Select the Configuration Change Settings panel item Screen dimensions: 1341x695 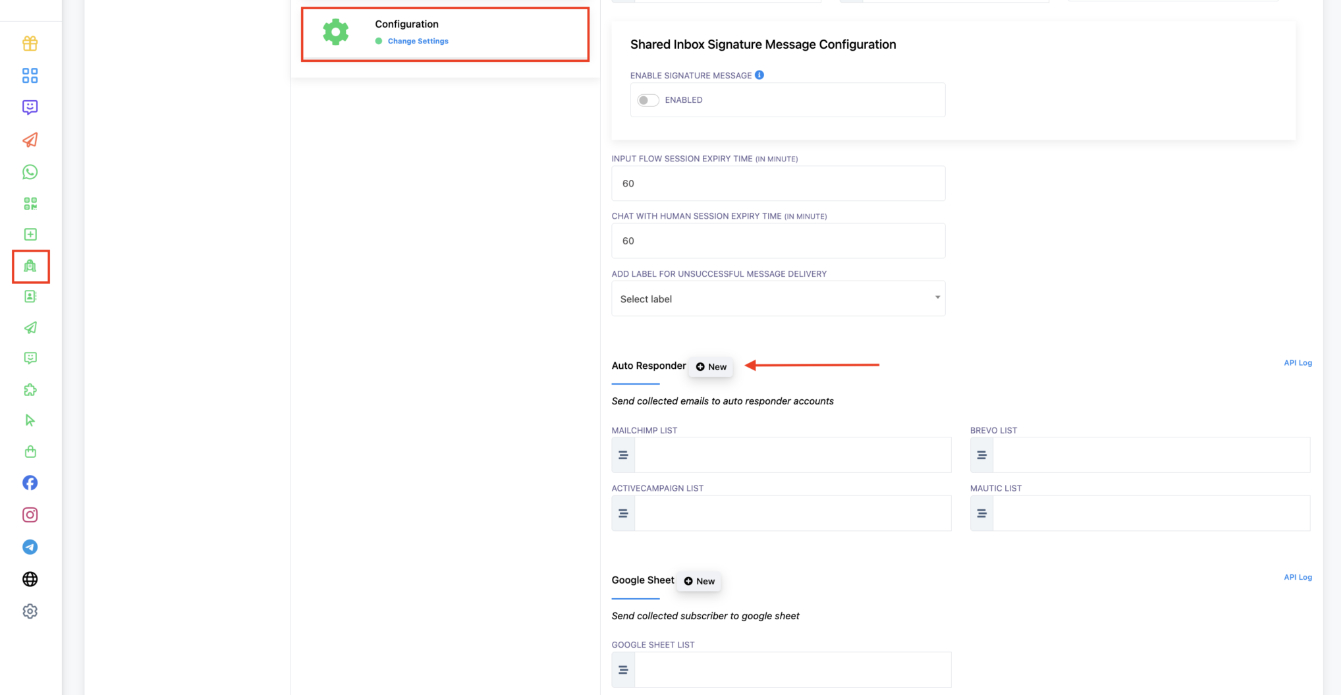click(445, 33)
